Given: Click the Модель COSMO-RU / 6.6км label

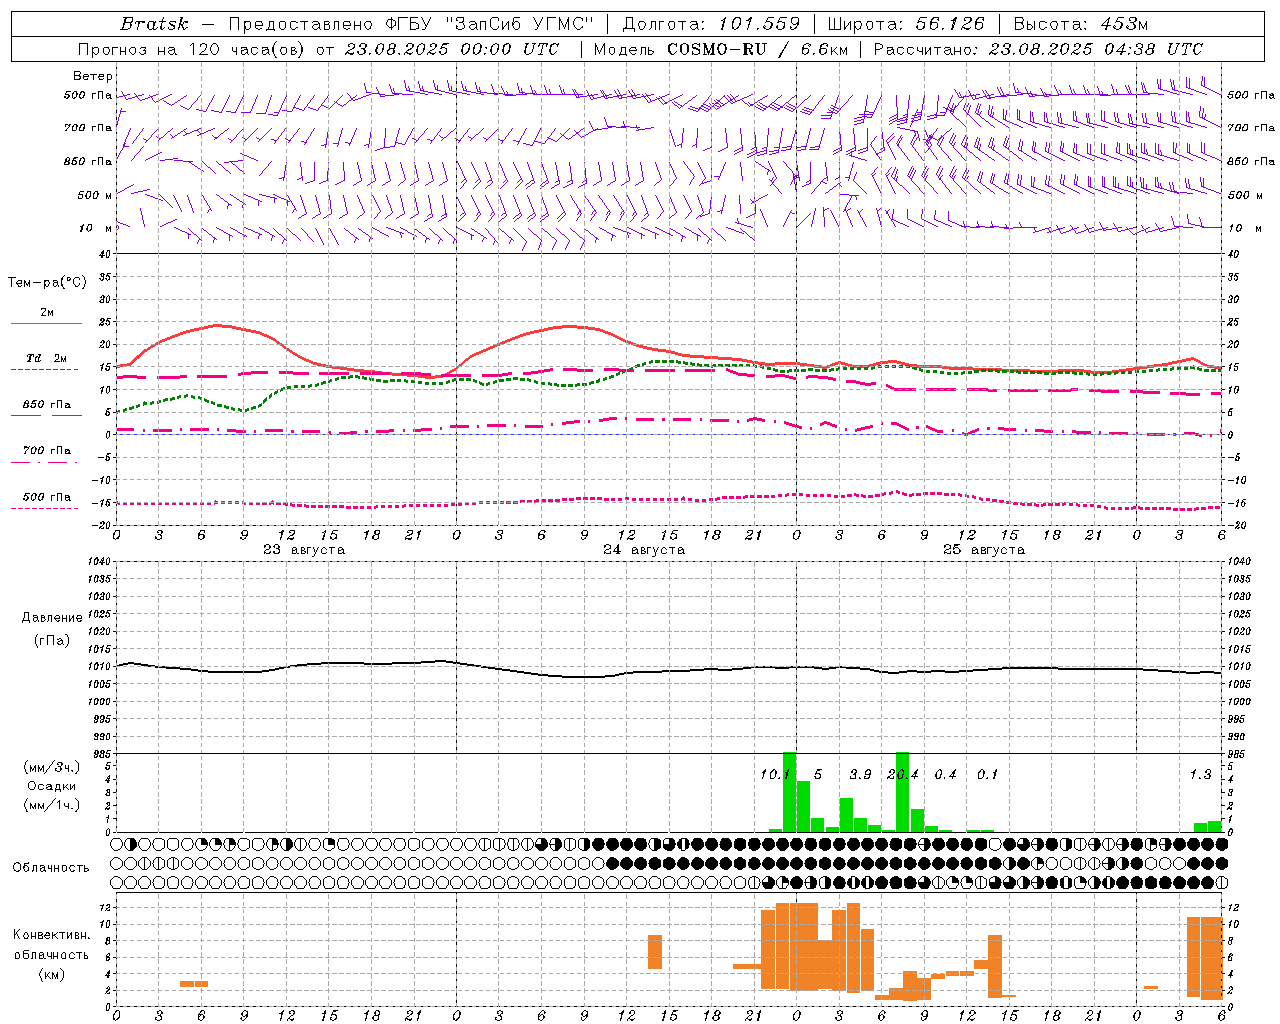Looking at the screenshot, I should click(x=720, y=49).
